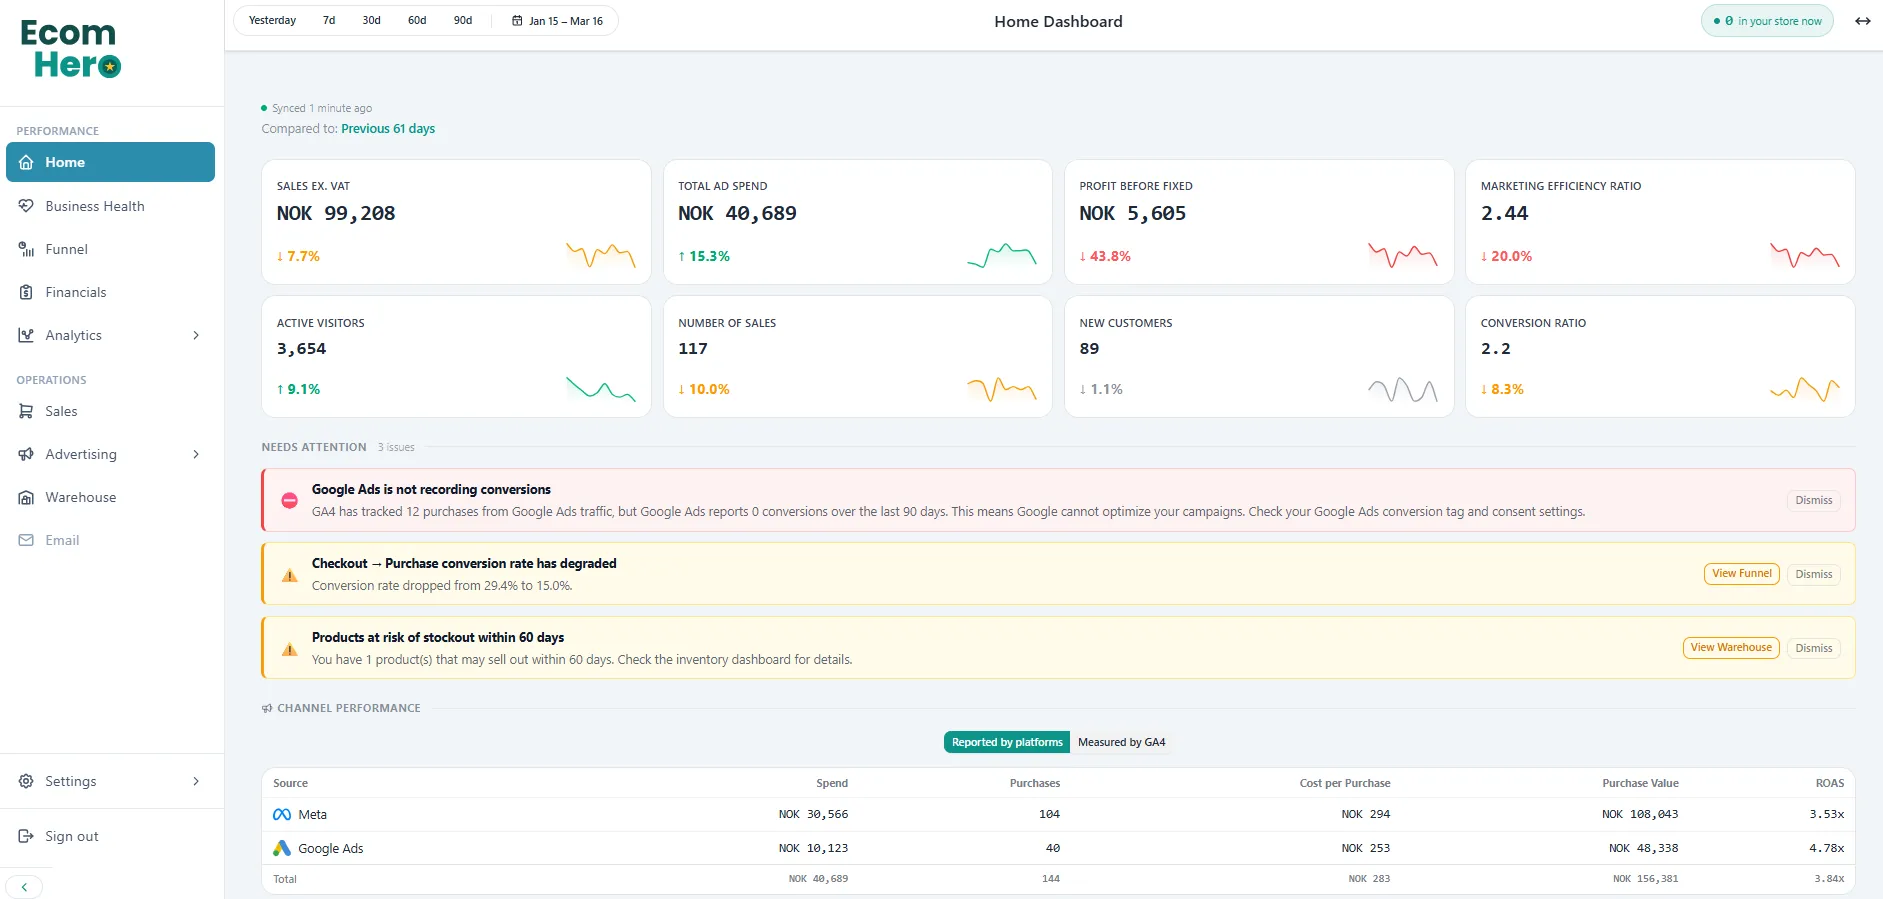Click the Financials clipboard icon
This screenshot has height=899, width=1883.
pyautogui.click(x=26, y=292)
